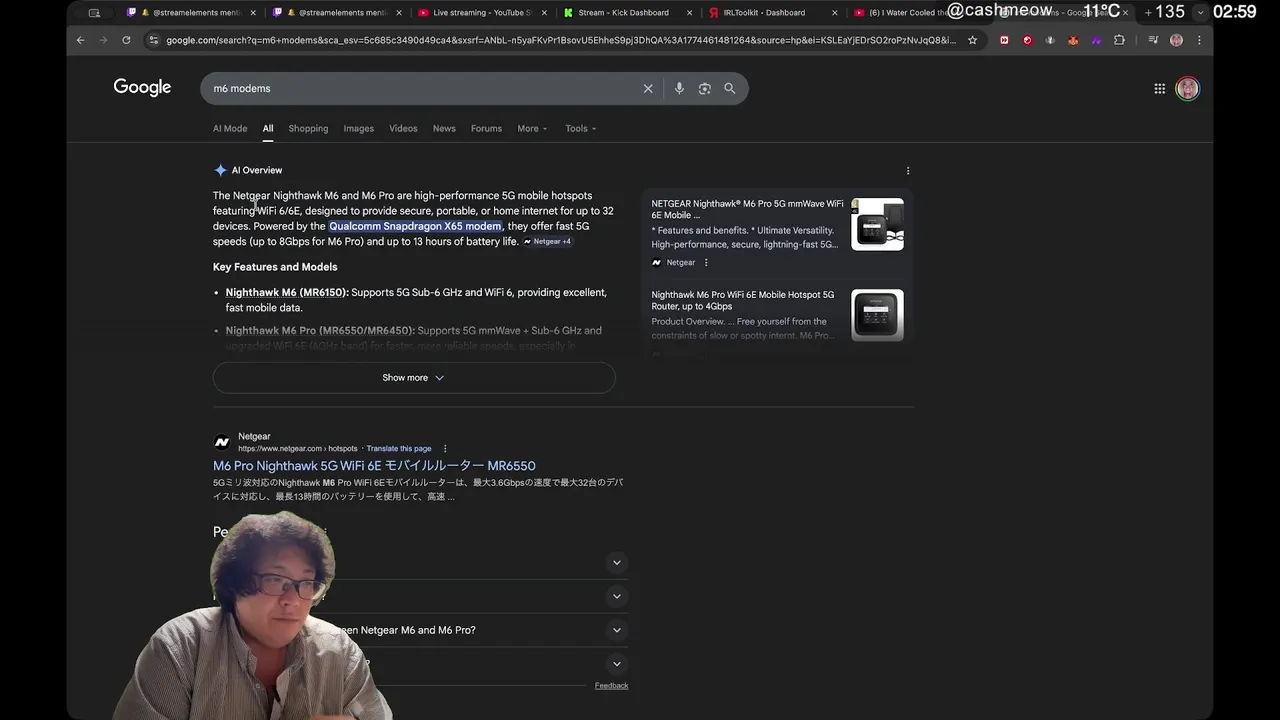Go back to the previous page

click(81, 40)
